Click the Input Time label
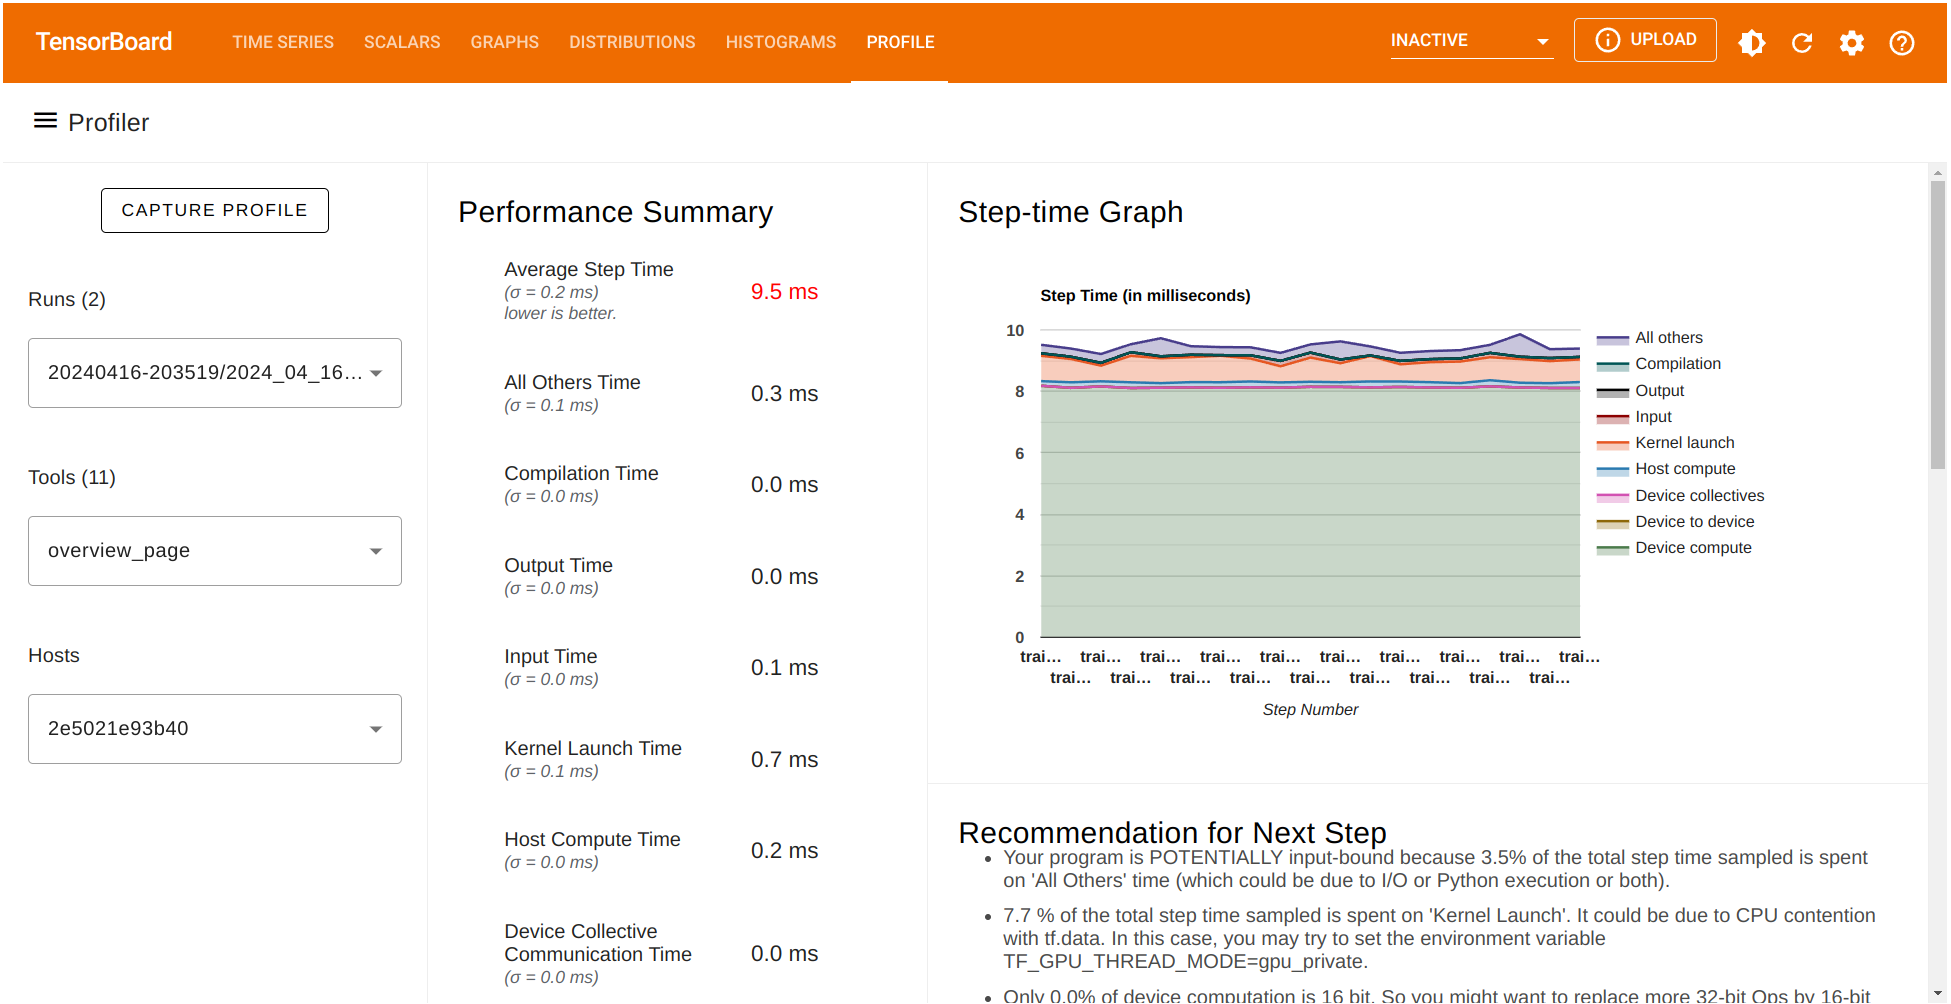Viewport: 1951px width, 1004px height. [550, 656]
